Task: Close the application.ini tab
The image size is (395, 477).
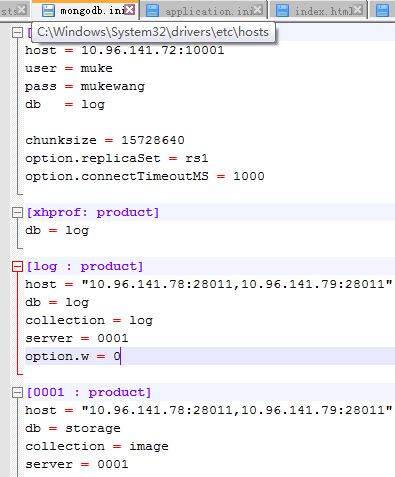Action: (x=257, y=10)
